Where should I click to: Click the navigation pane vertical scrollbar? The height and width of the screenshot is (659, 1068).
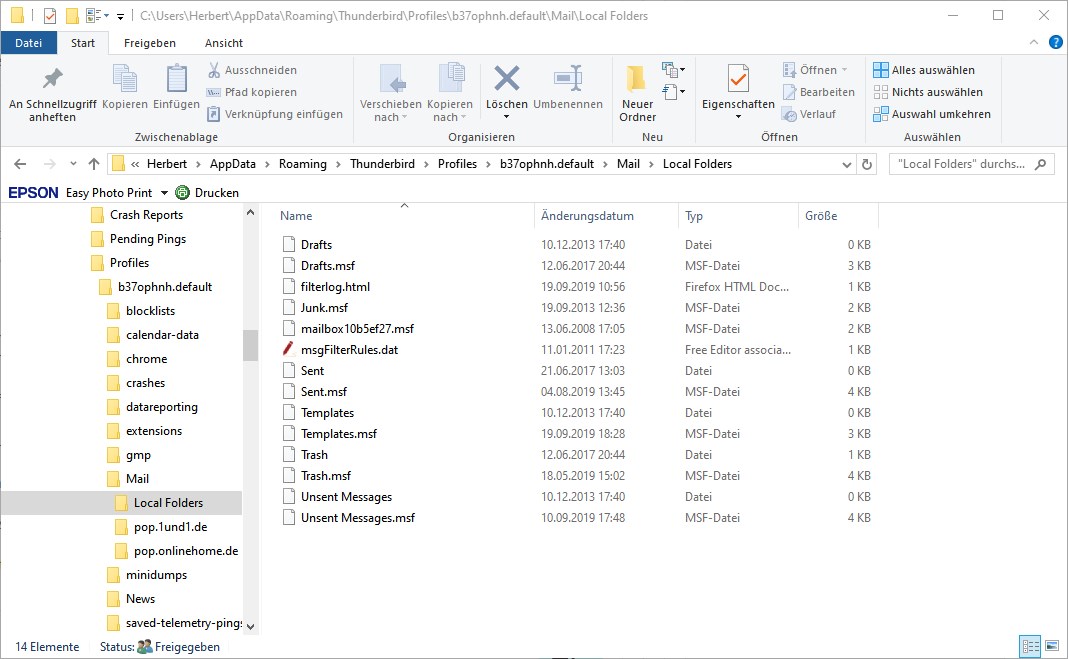point(250,345)
